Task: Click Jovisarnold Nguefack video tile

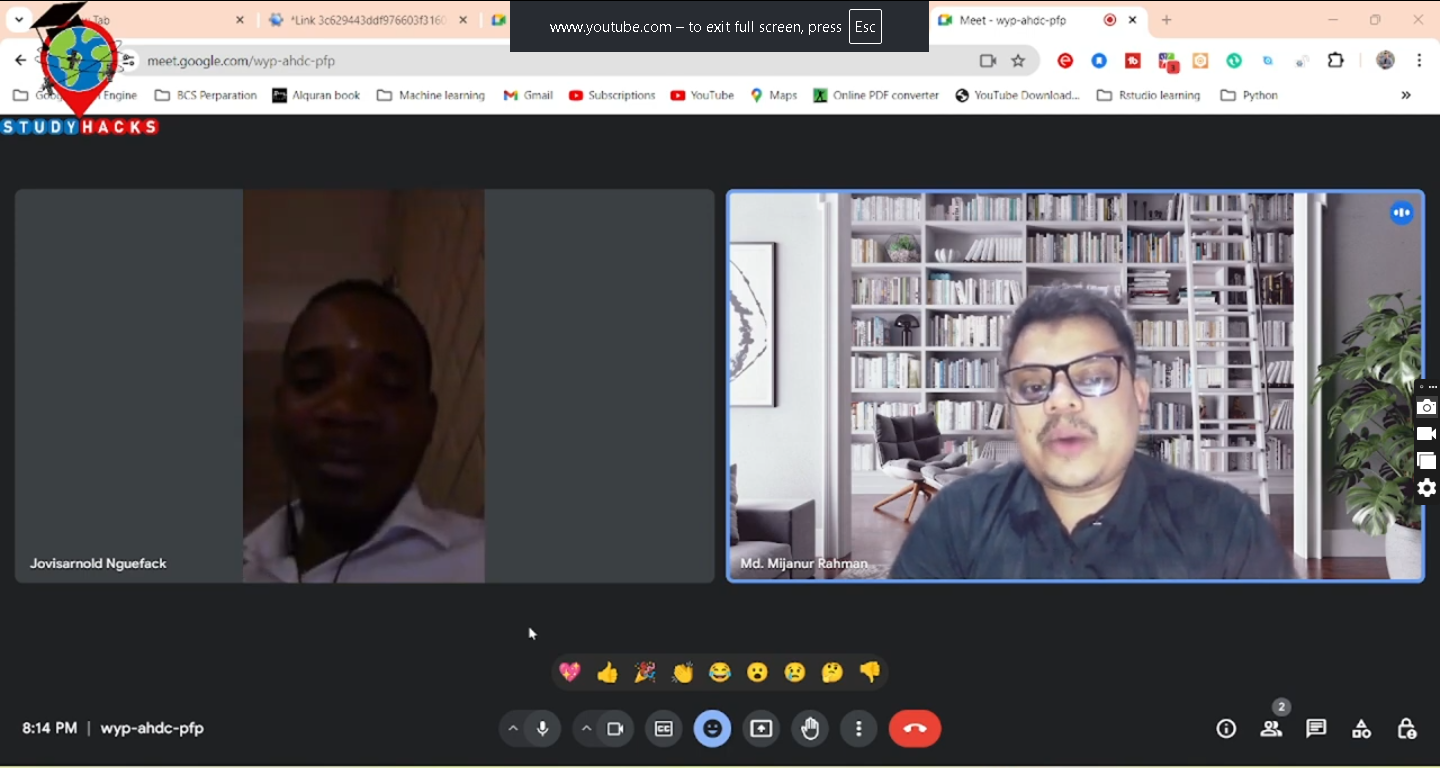Action: (365, 386)
